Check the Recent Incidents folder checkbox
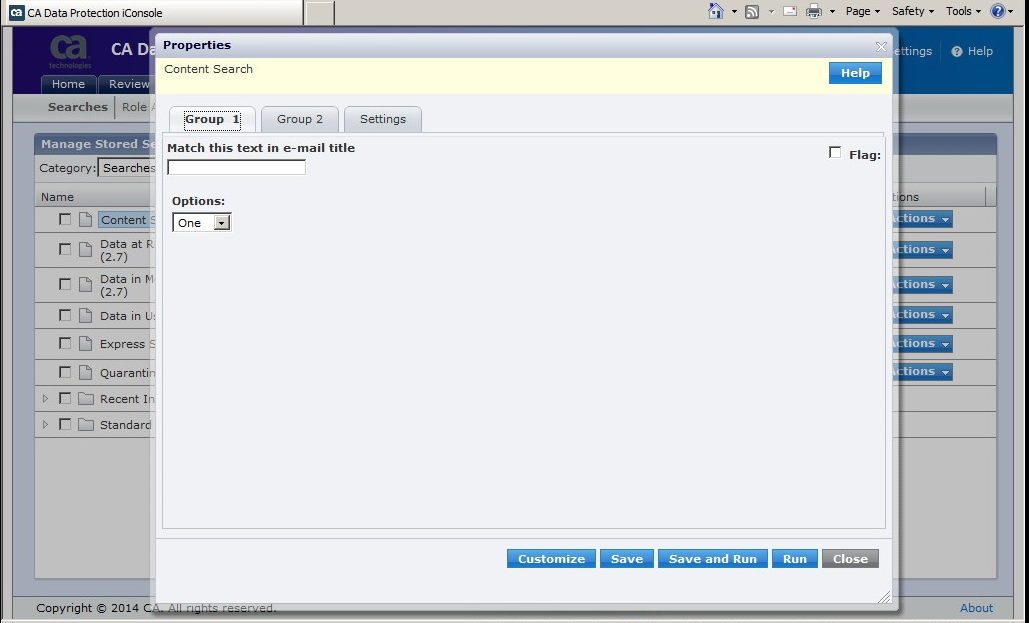The height and width of the screenshot is (623, 1029). pyautogui.click(x=65, y=398)
